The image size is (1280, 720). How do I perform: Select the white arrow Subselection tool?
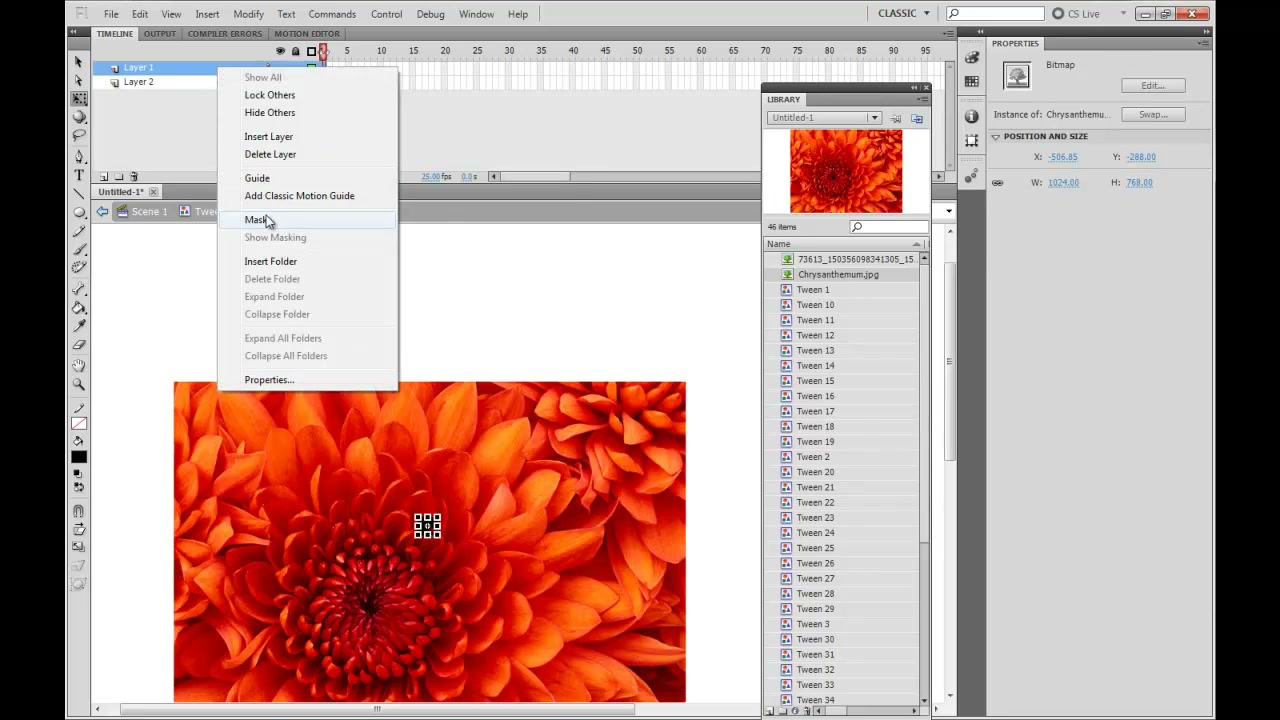coord(79,80)
